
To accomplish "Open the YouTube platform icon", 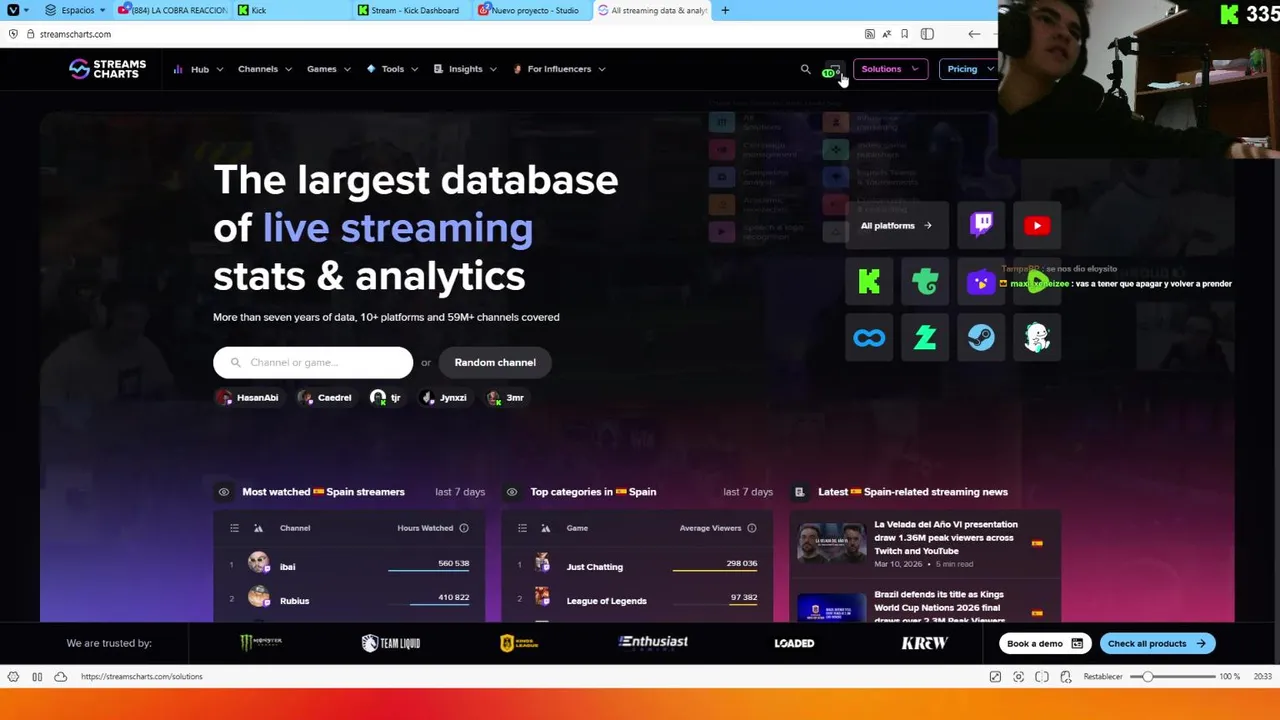I will coord(1037,225).
